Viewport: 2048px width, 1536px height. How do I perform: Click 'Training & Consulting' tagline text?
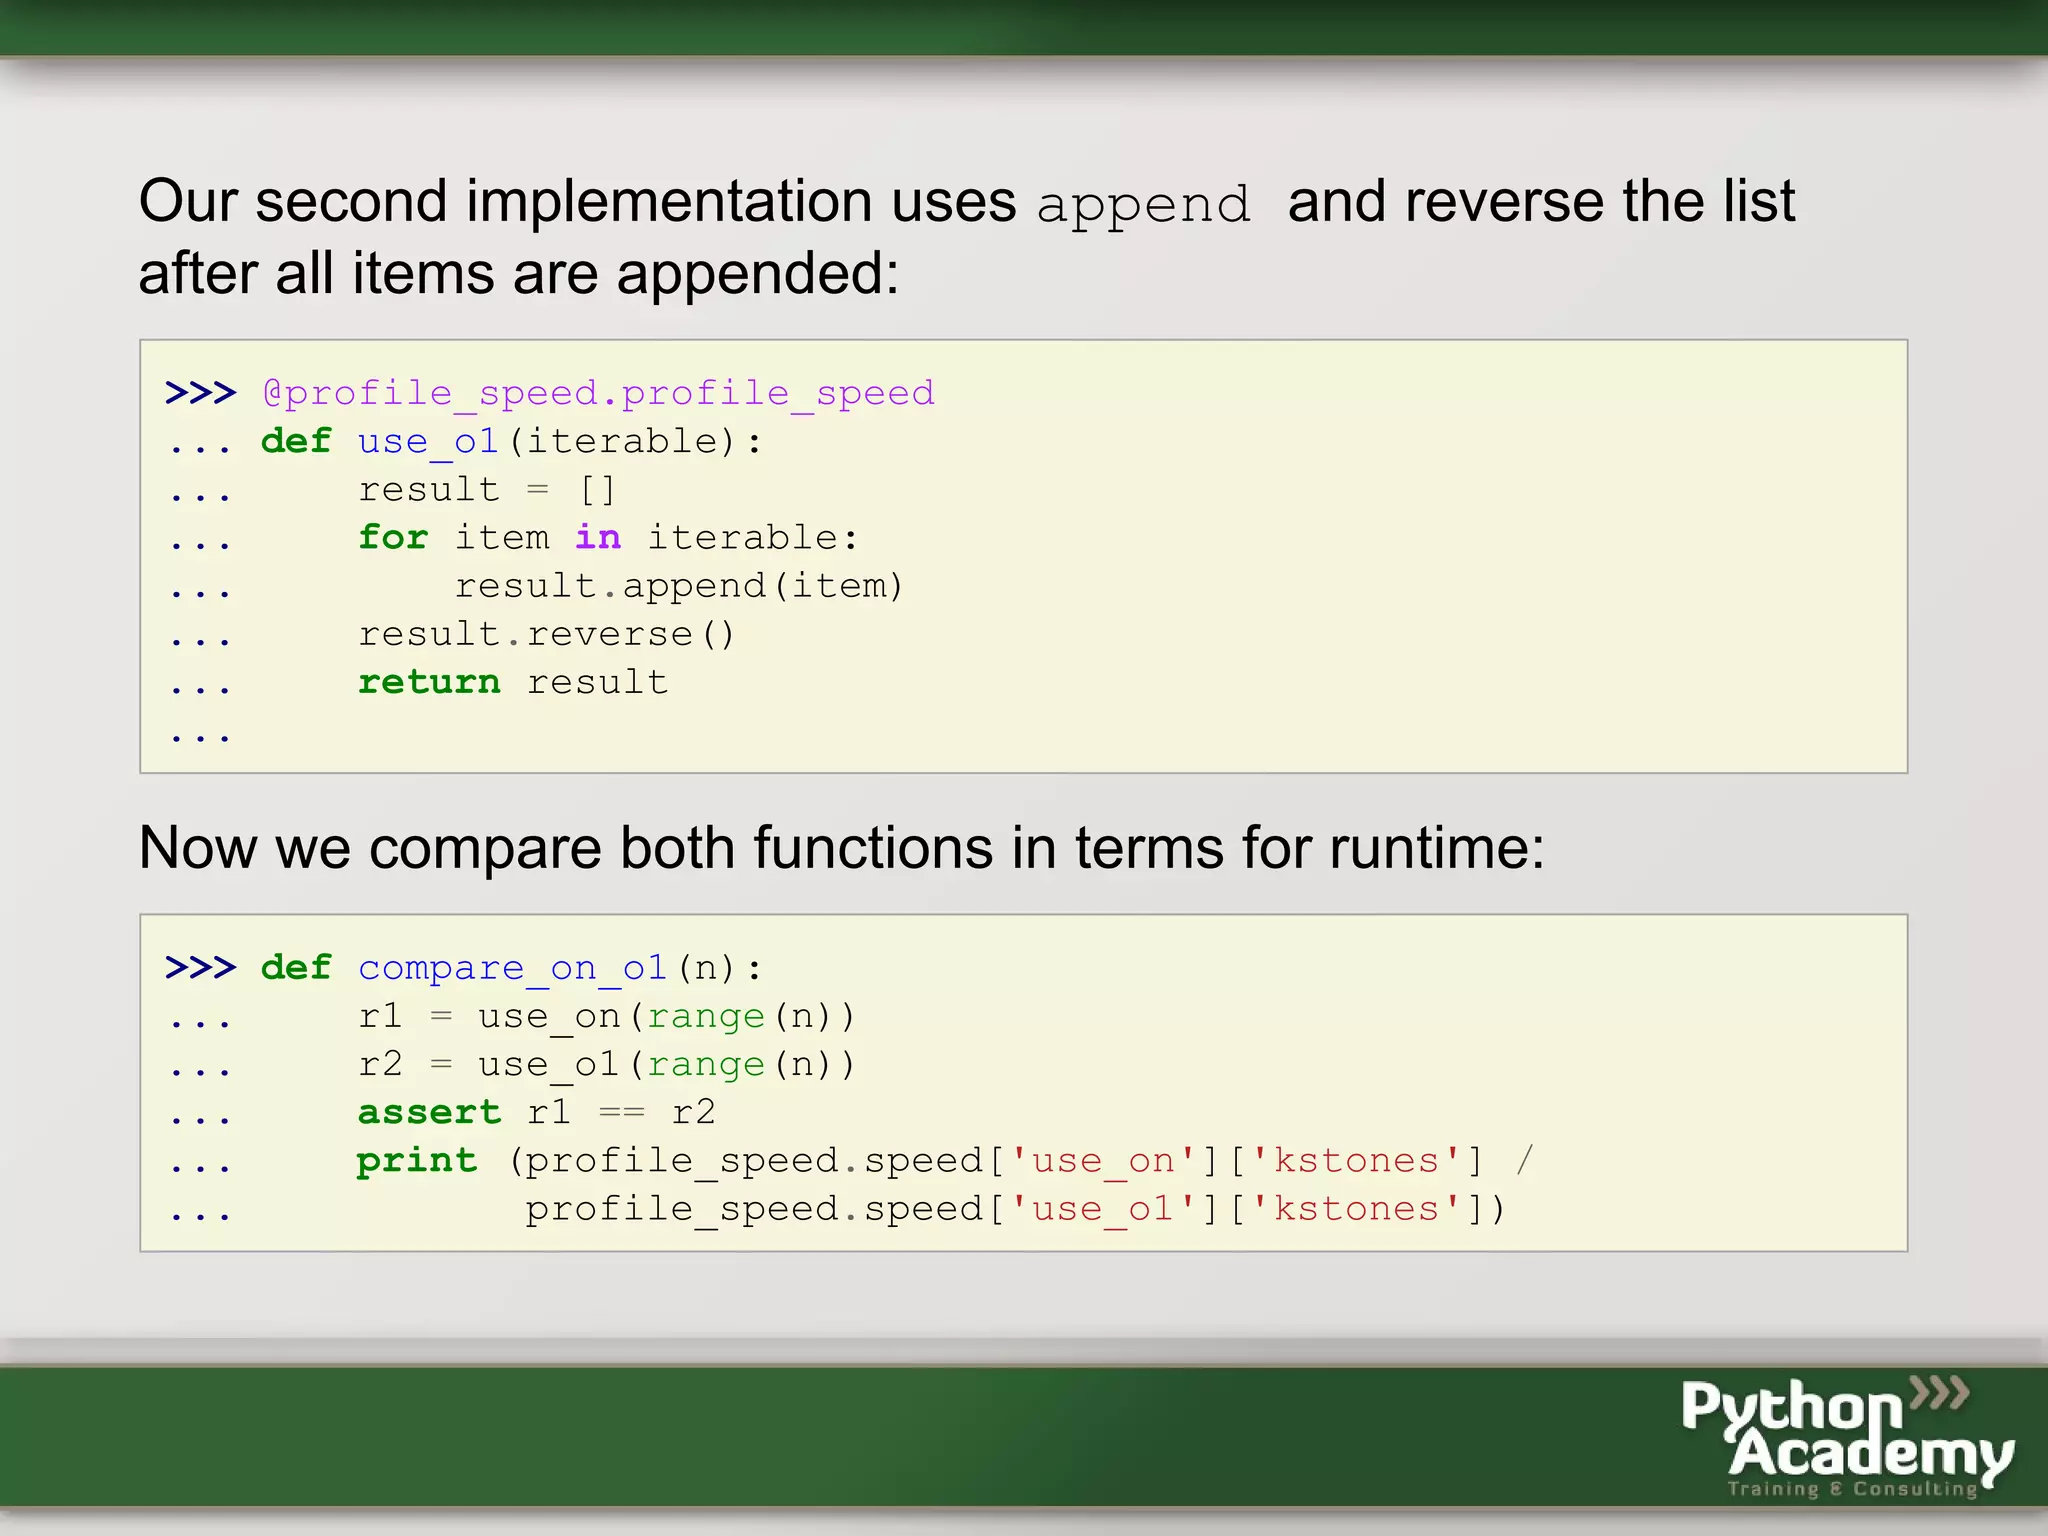(1852, 1489)
